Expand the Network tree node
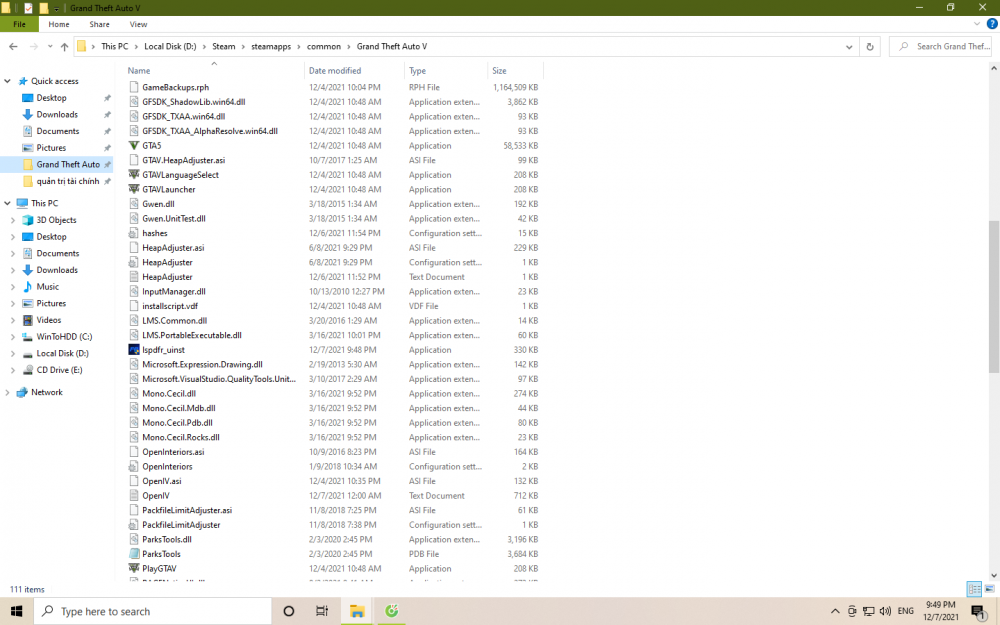The image size is (1000, 625). coord(11,392)
